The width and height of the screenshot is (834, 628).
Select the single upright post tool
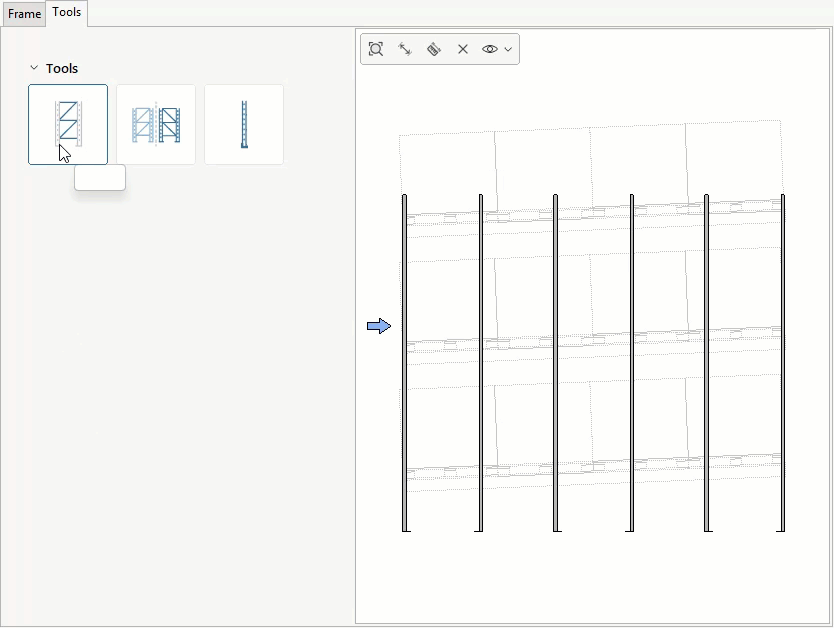coord(244,124)
